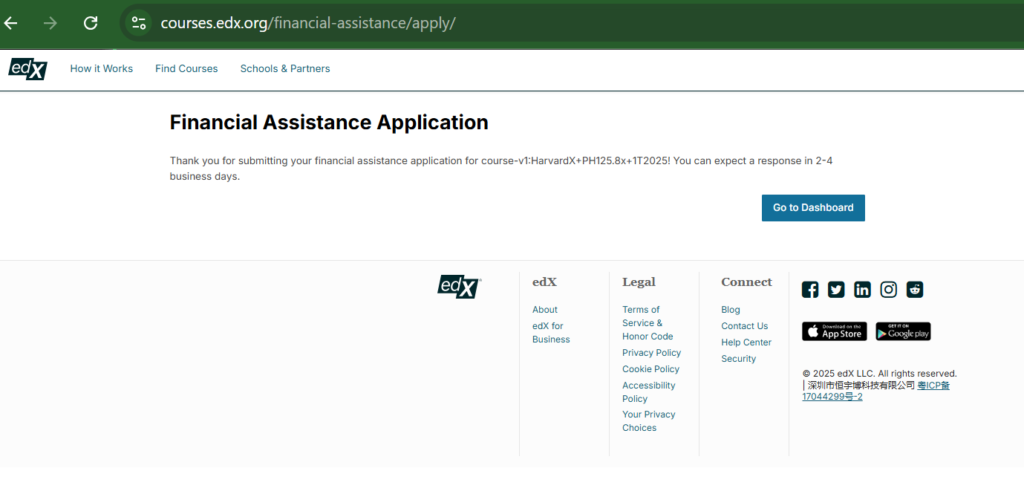Open the edX Twitter icon
Viewport: 1024px width, 494px height.
click(x=836, y=289)
